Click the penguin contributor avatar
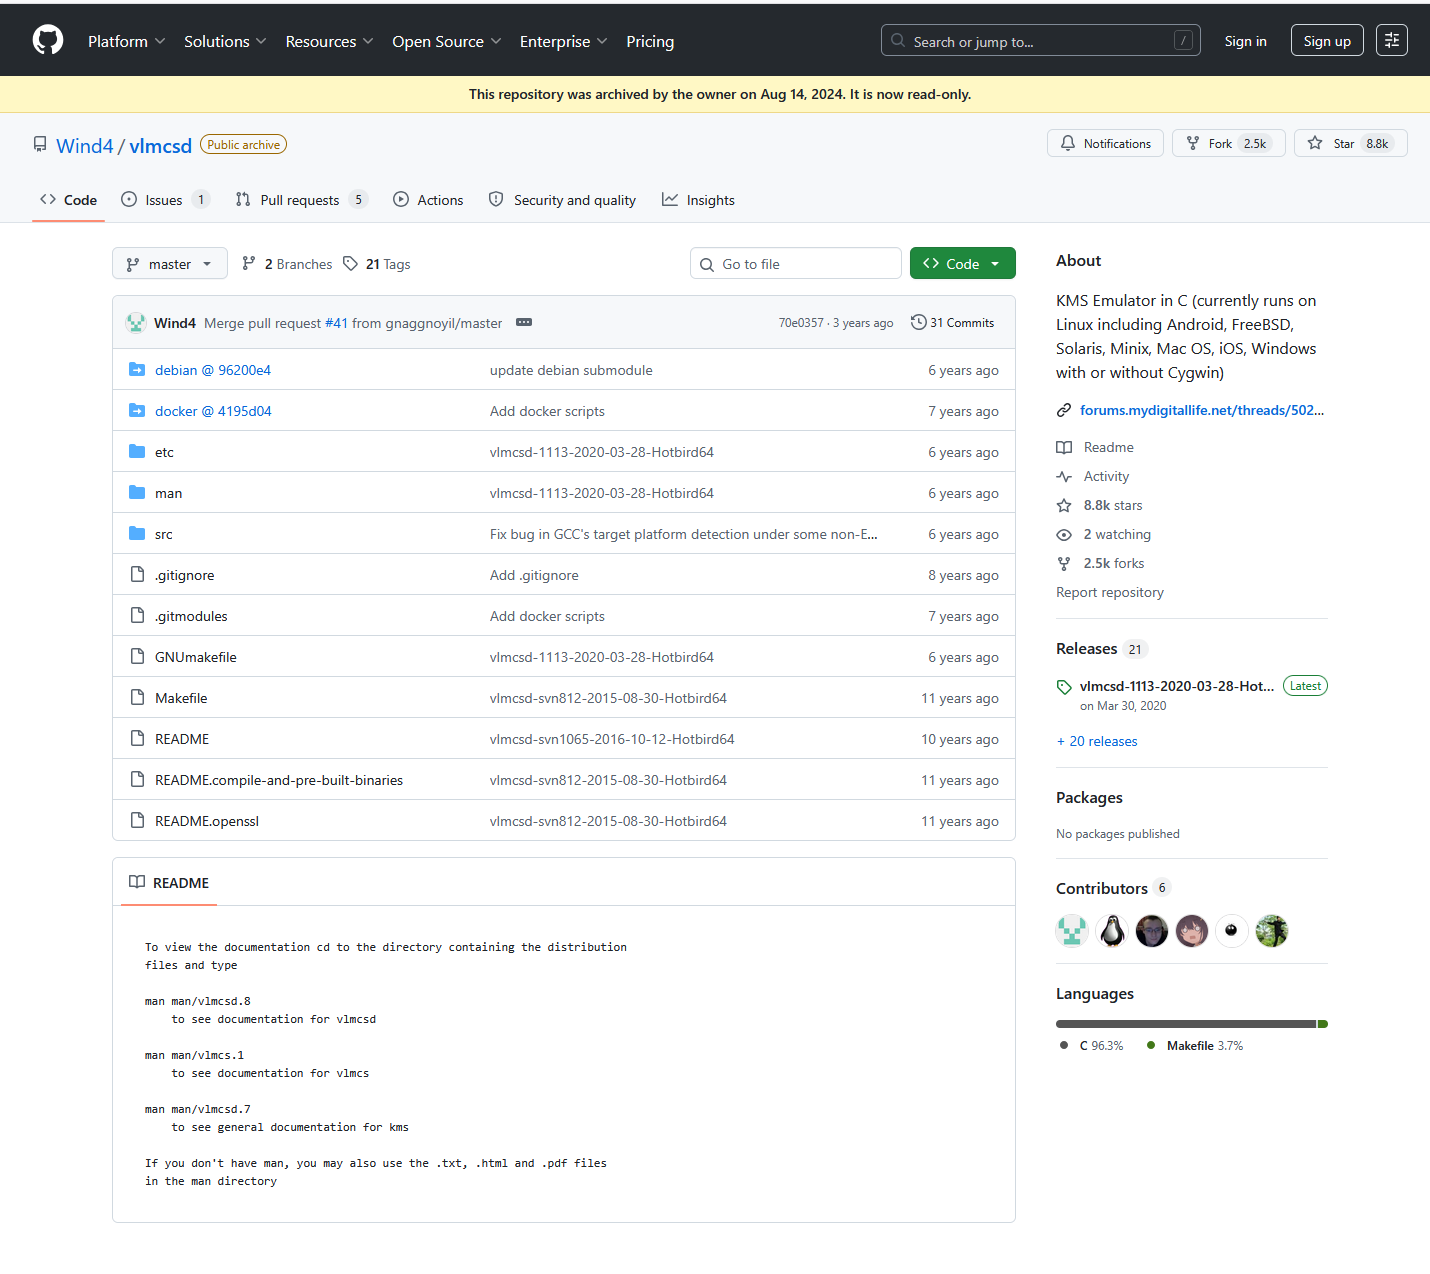This screenshot has width=1430, height=1274. [1112, 931]
